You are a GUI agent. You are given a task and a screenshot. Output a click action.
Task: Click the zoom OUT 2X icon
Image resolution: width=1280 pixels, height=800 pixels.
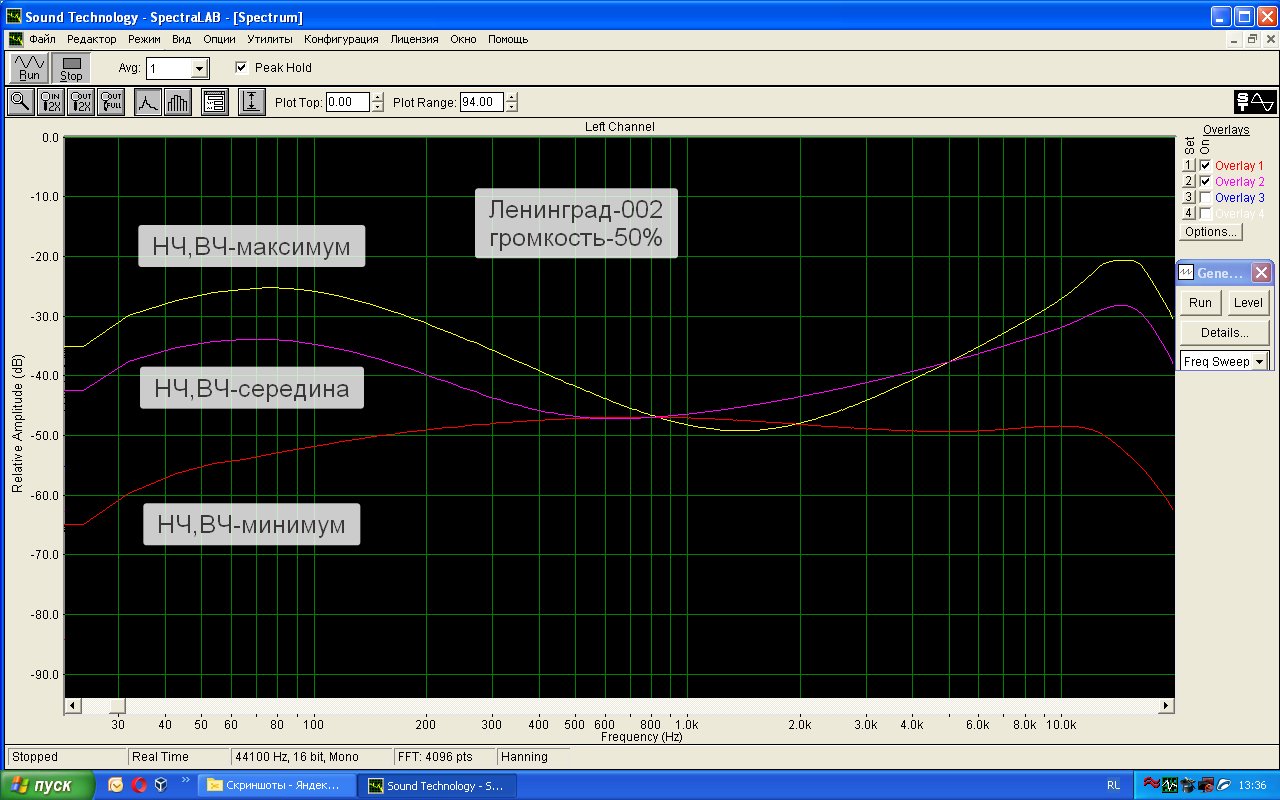click(x=81, y=102)
